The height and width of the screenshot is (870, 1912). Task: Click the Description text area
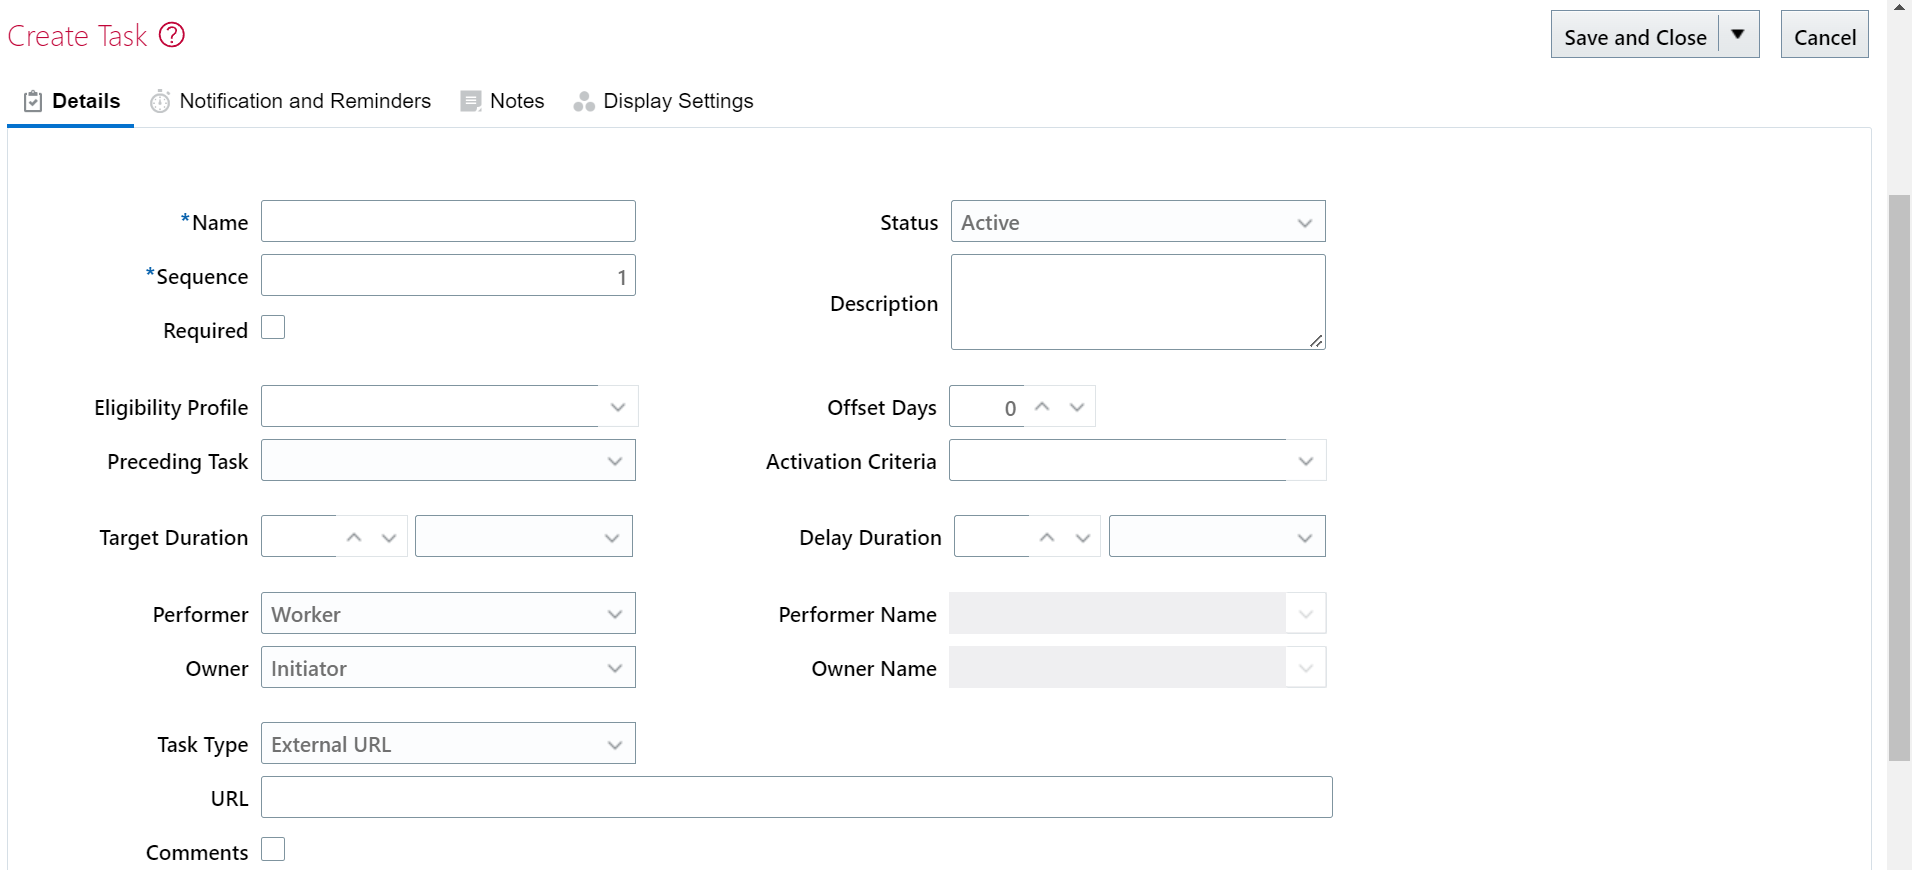click(x=1138, y=302)
